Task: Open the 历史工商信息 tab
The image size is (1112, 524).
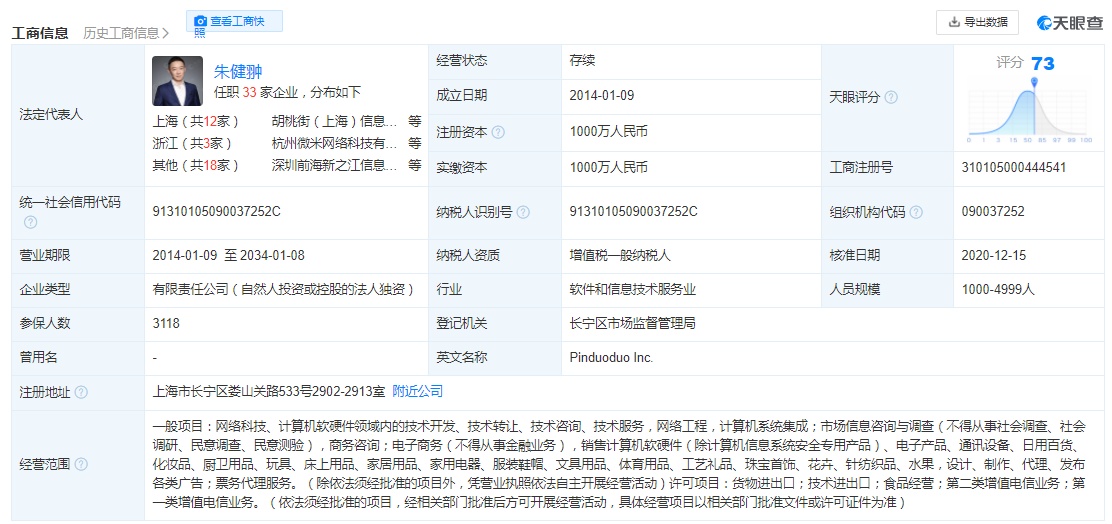Action: point(126,33)
